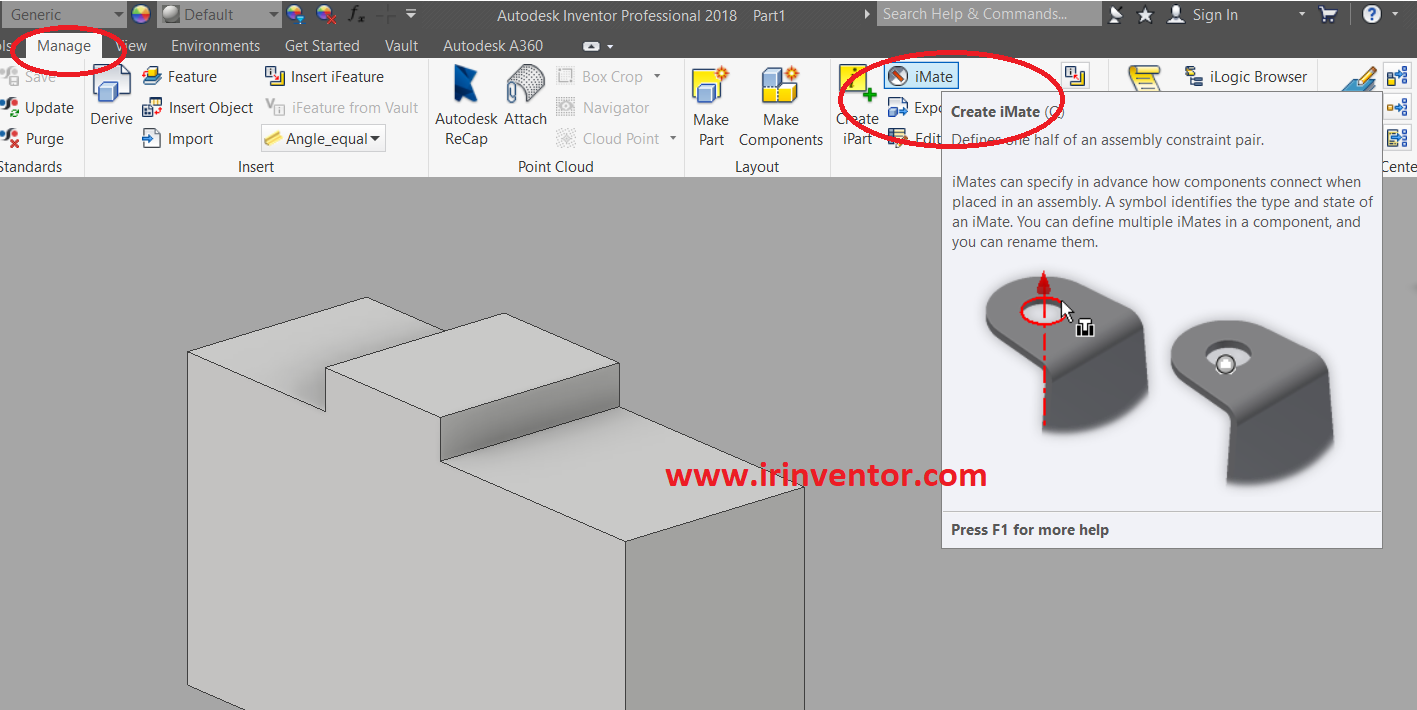Screen dimensions: 1417x710
Task: Click Sign In to Autodesk account
Action: pyautogui.click(x=1203, y=14)
